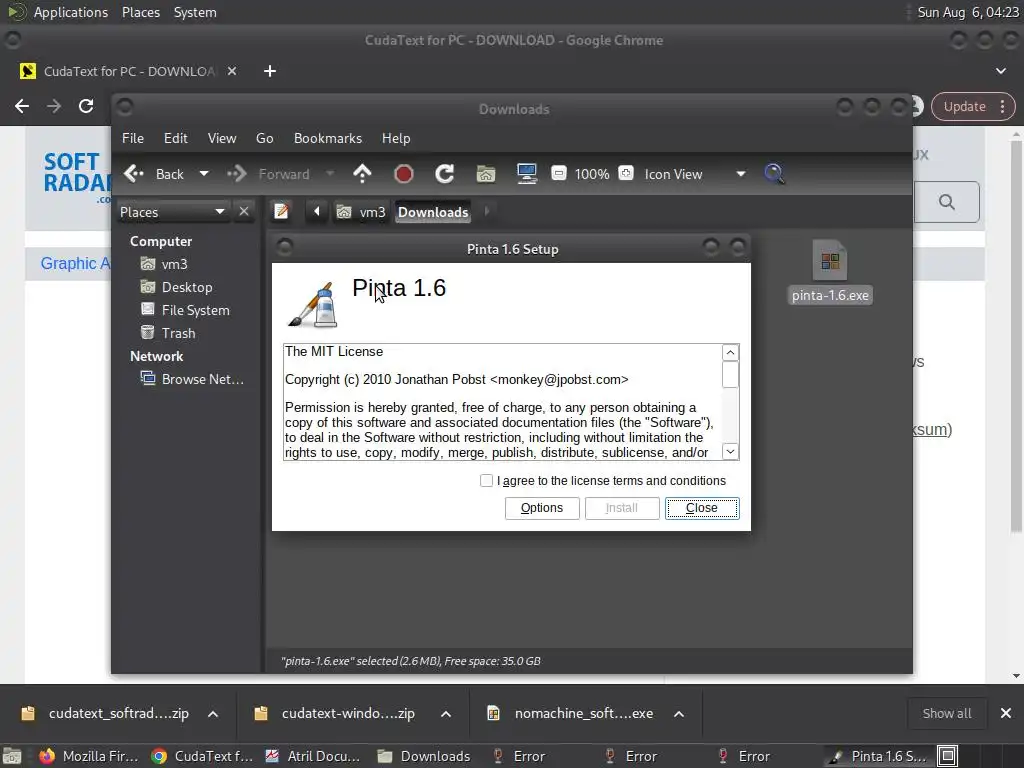
Task: Zoom in with the plus icon
Action: 626,173
